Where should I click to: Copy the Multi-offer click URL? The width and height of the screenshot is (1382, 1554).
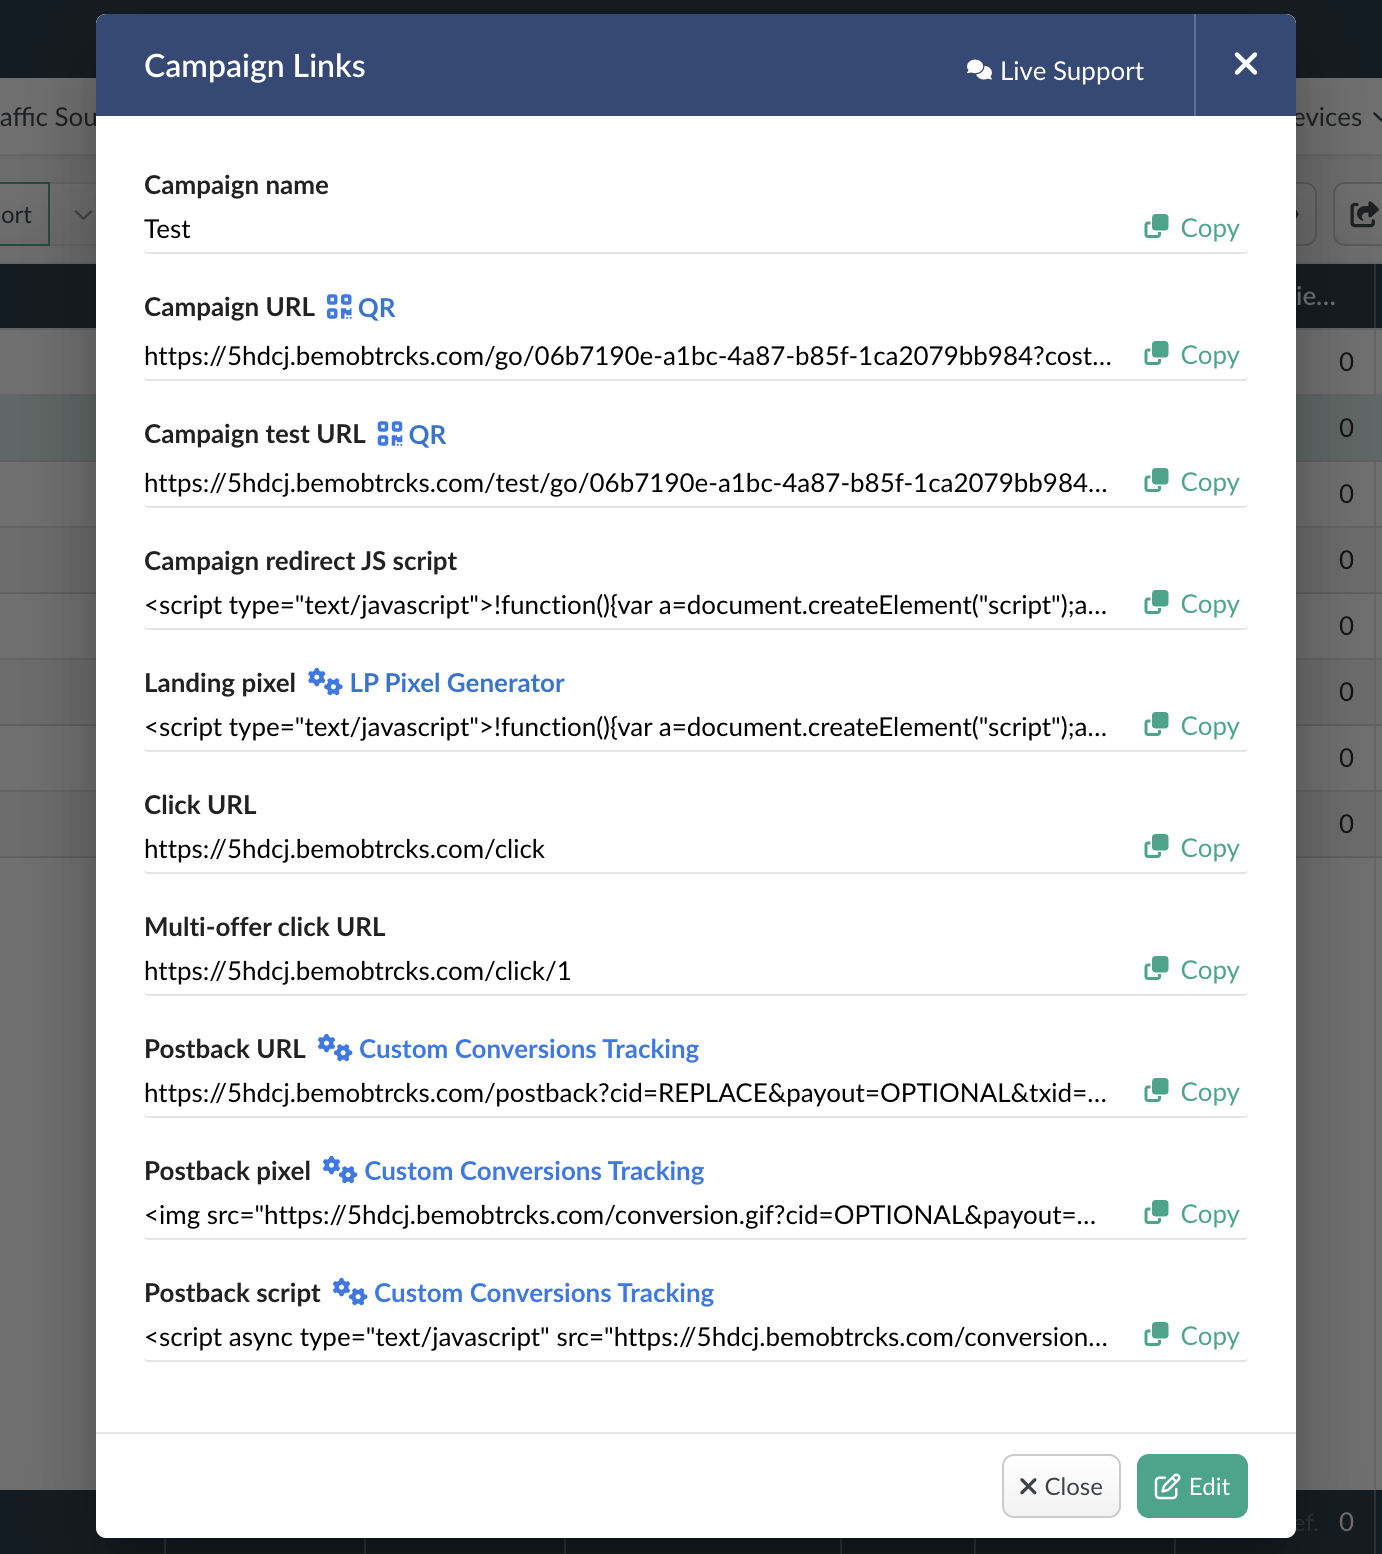point(1192,970)
